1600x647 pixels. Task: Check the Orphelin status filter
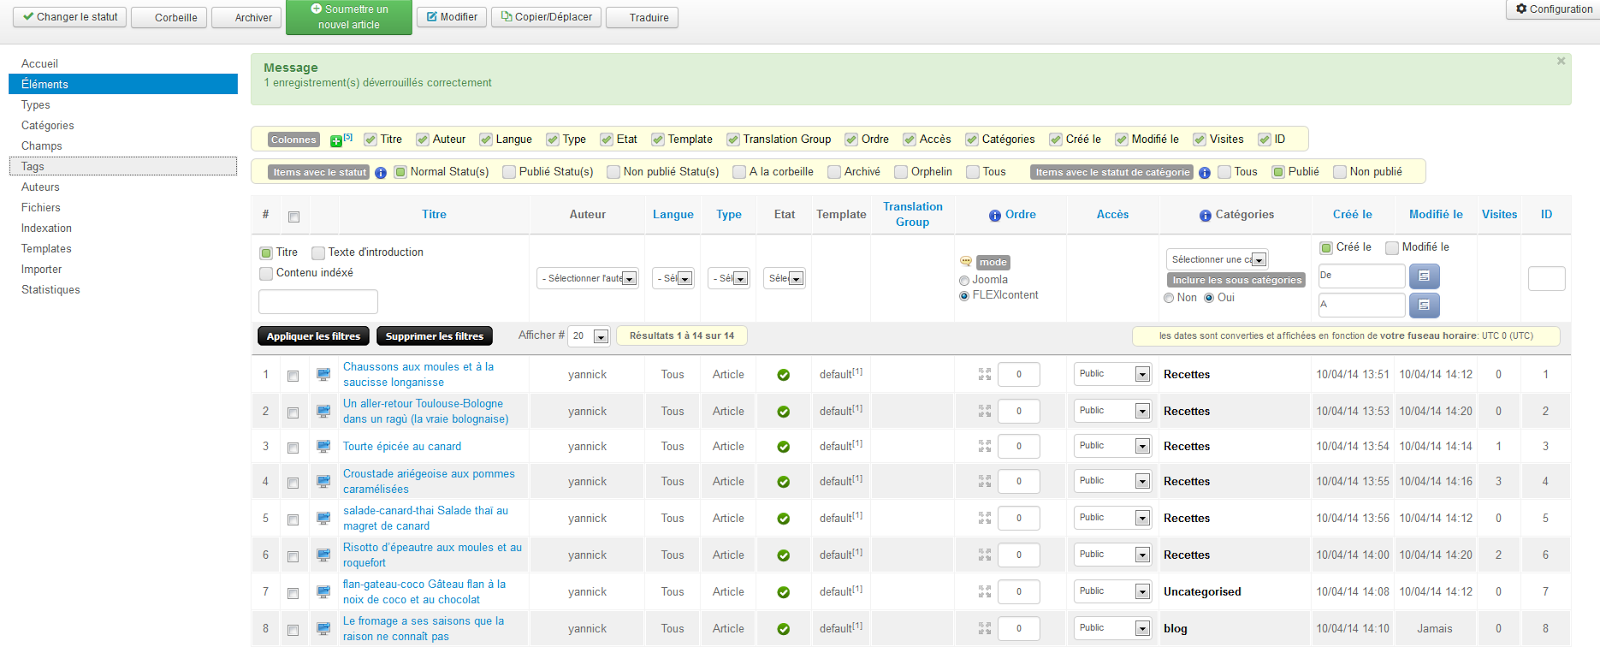click(901, 172)
